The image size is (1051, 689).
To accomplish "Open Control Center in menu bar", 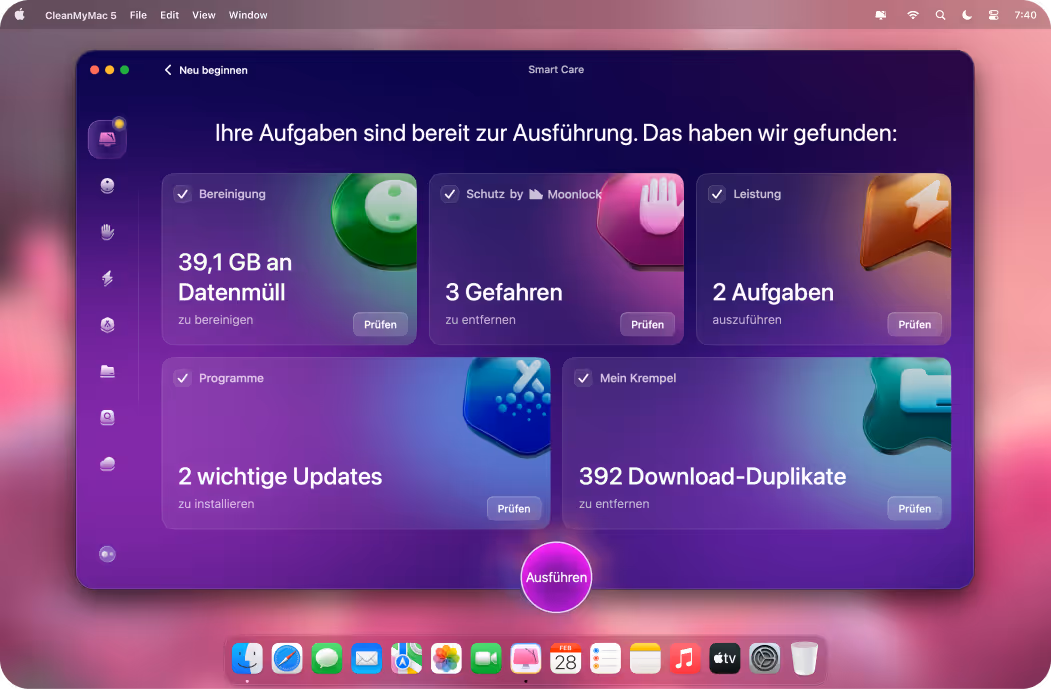I will pos(993,15).
